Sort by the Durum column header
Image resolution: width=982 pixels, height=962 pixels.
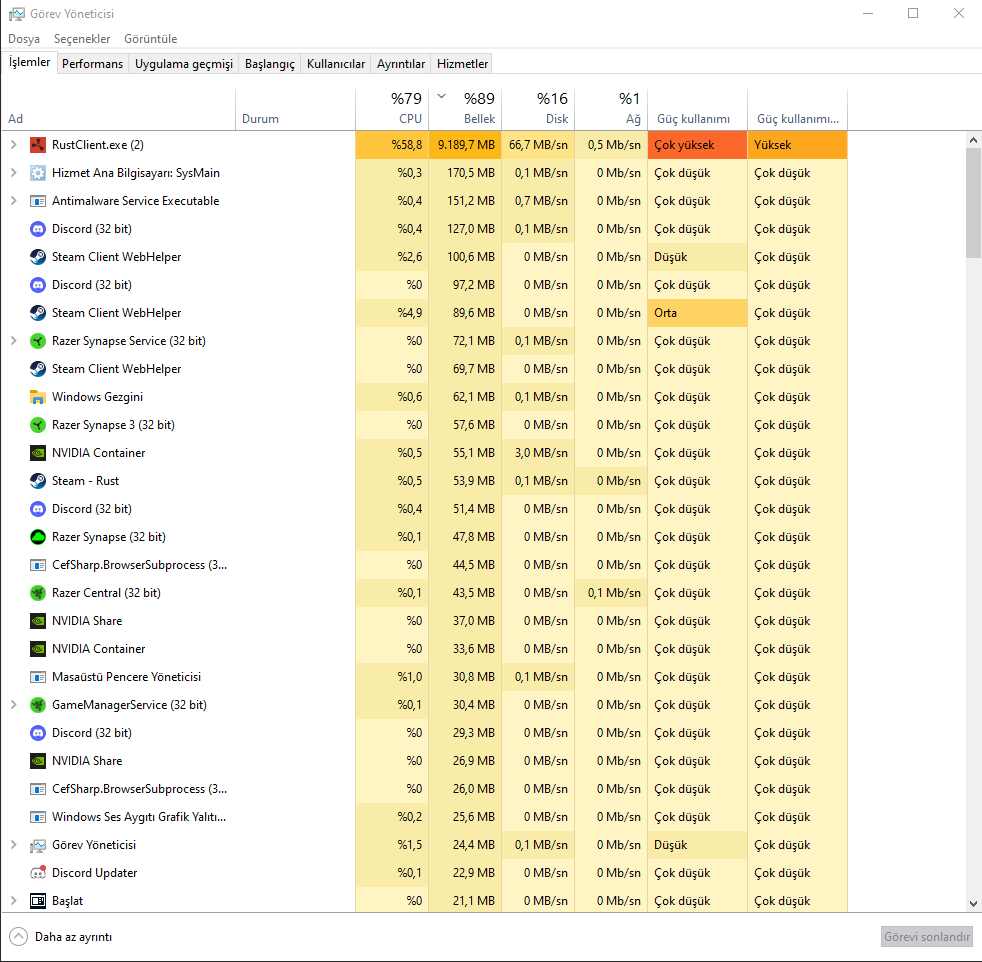(296, 110)
